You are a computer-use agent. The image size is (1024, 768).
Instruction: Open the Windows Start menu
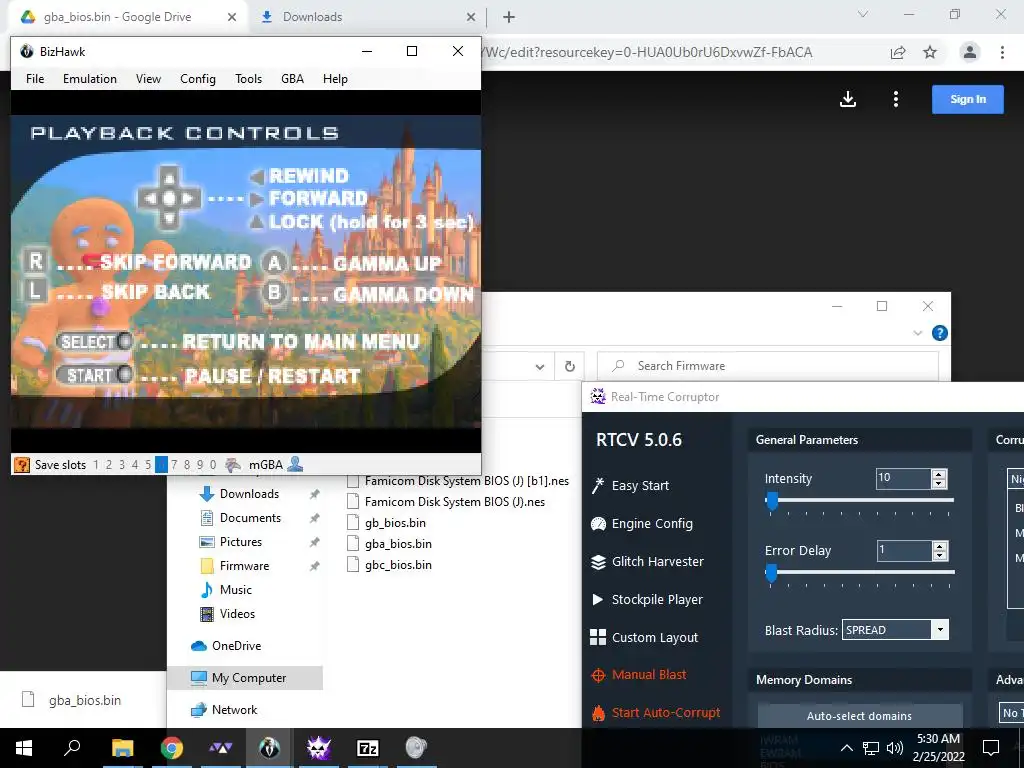pos(24,748)
